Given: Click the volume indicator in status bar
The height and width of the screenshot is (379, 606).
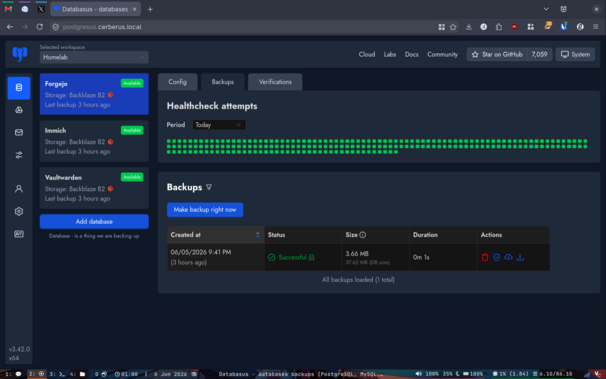Looking at the screenshot, I should point(427,374).
